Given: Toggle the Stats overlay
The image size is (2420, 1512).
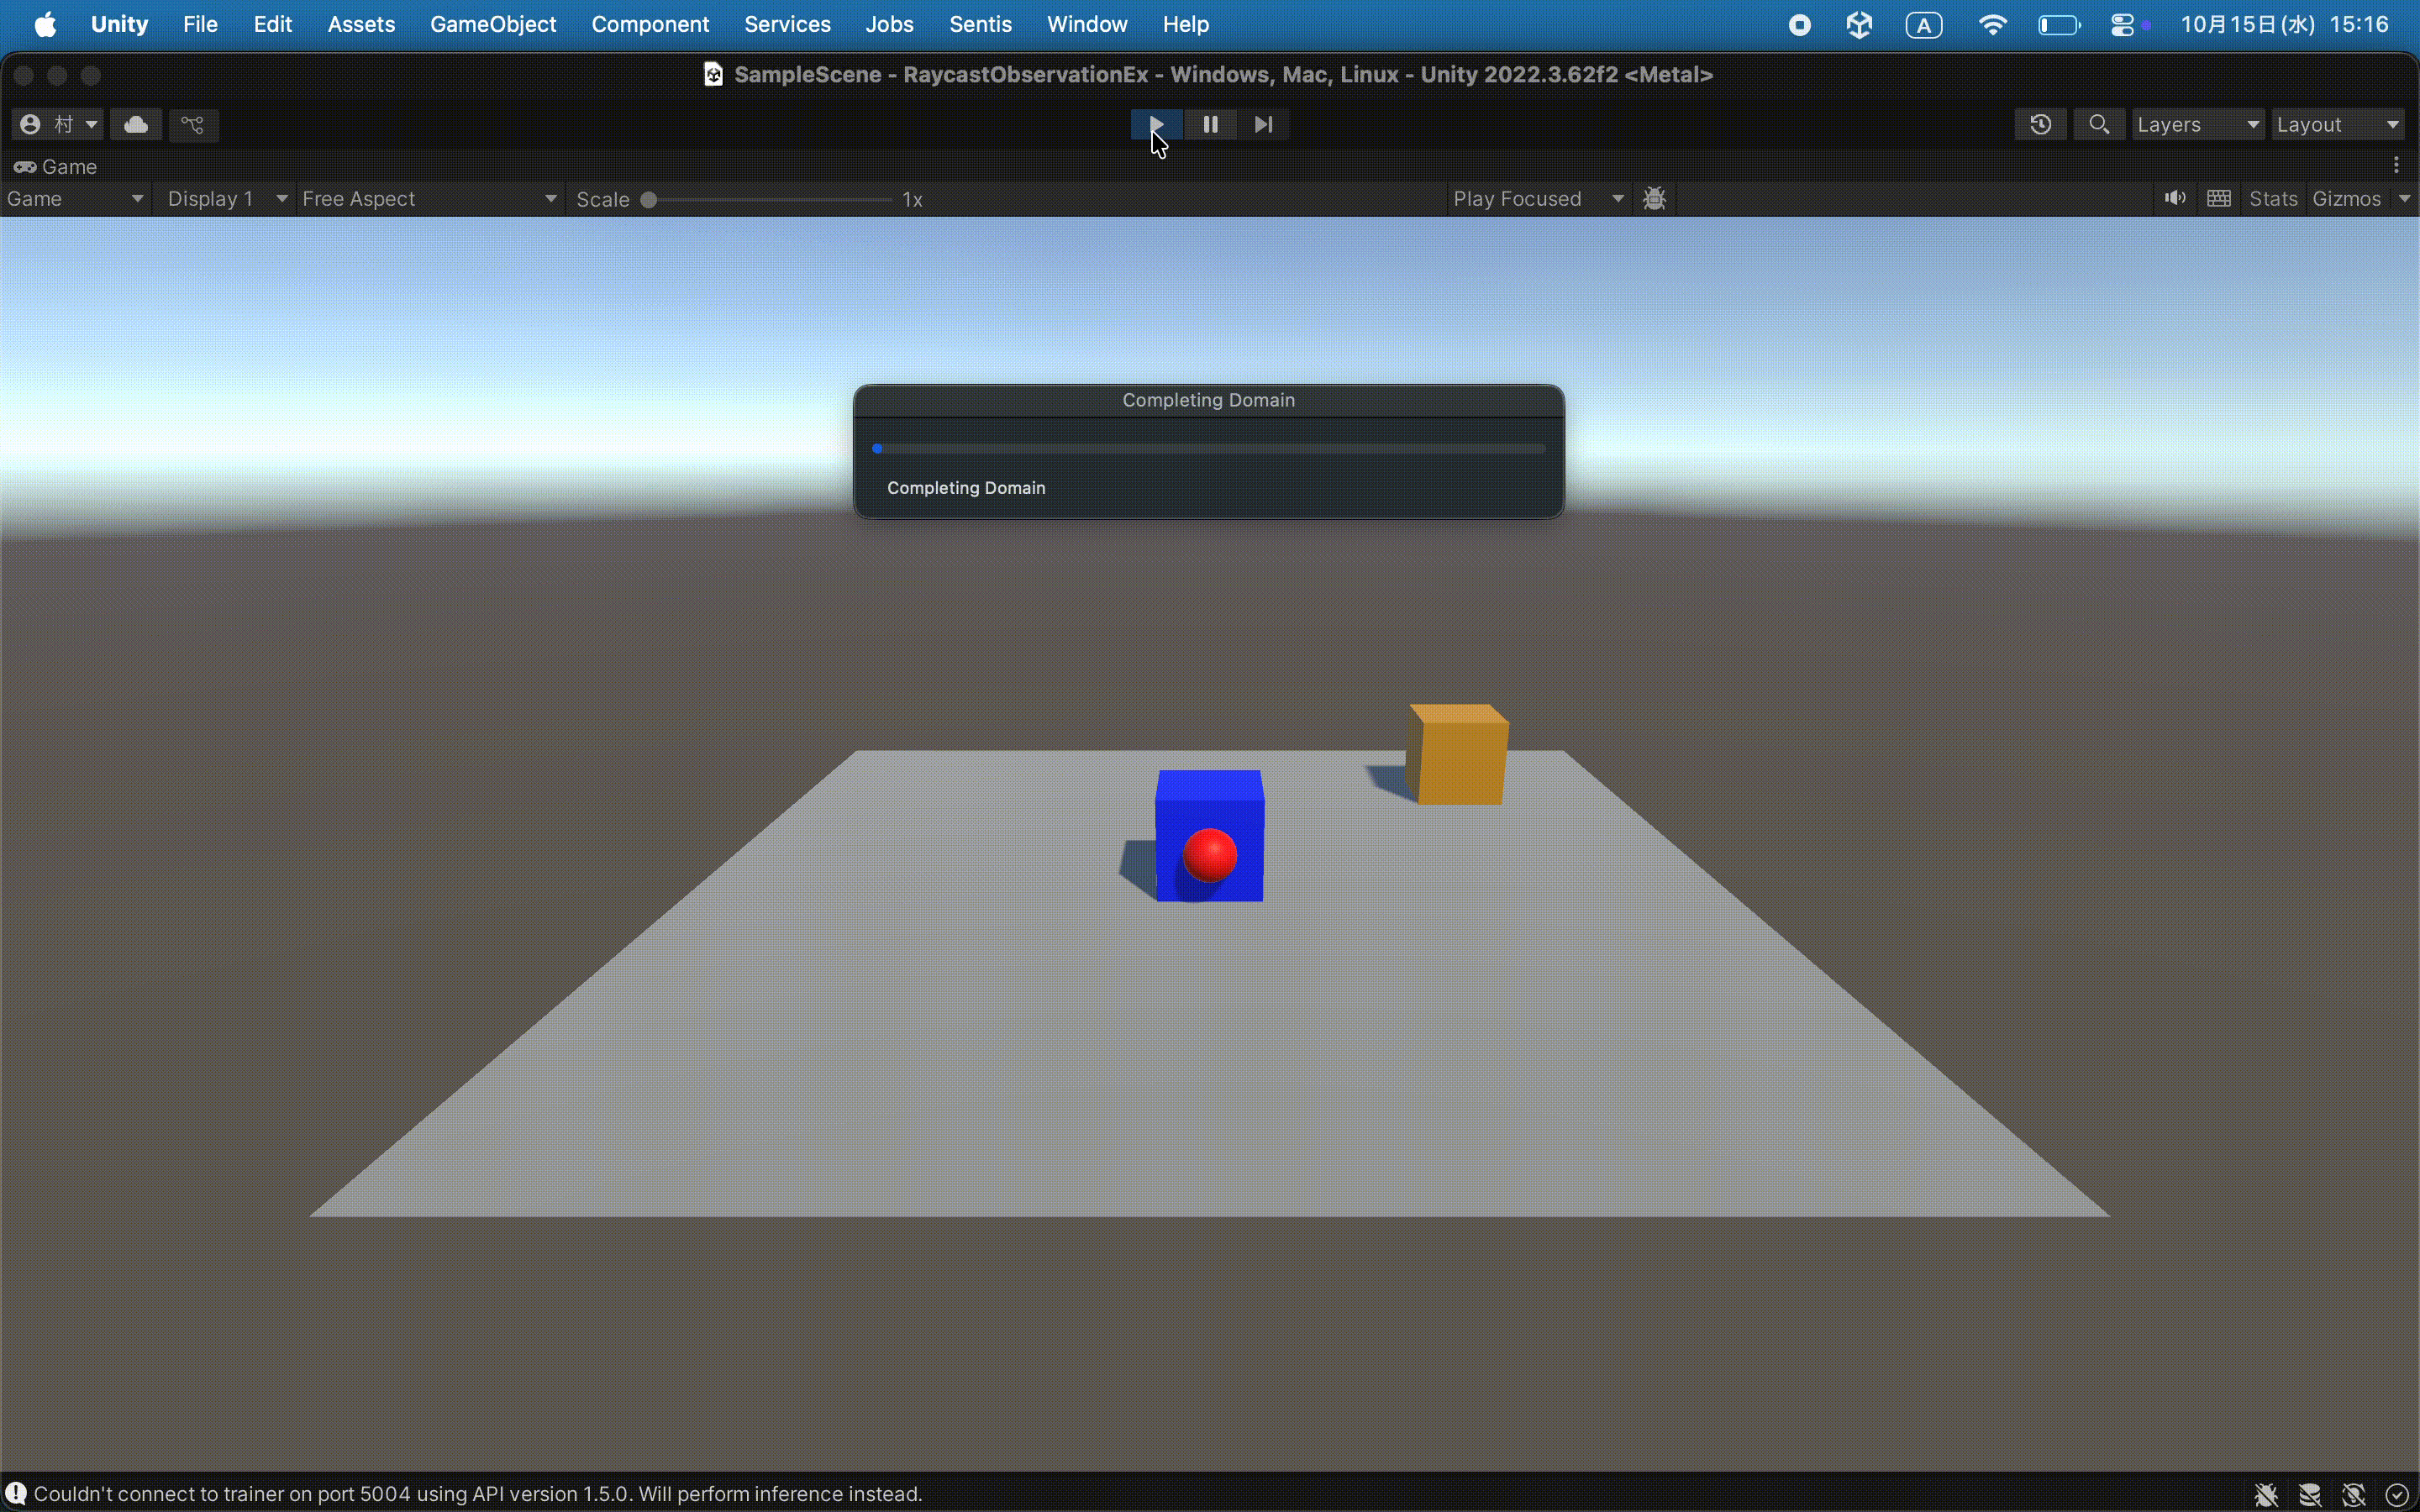Looking at the screenshot, I should pos(2272,199).
